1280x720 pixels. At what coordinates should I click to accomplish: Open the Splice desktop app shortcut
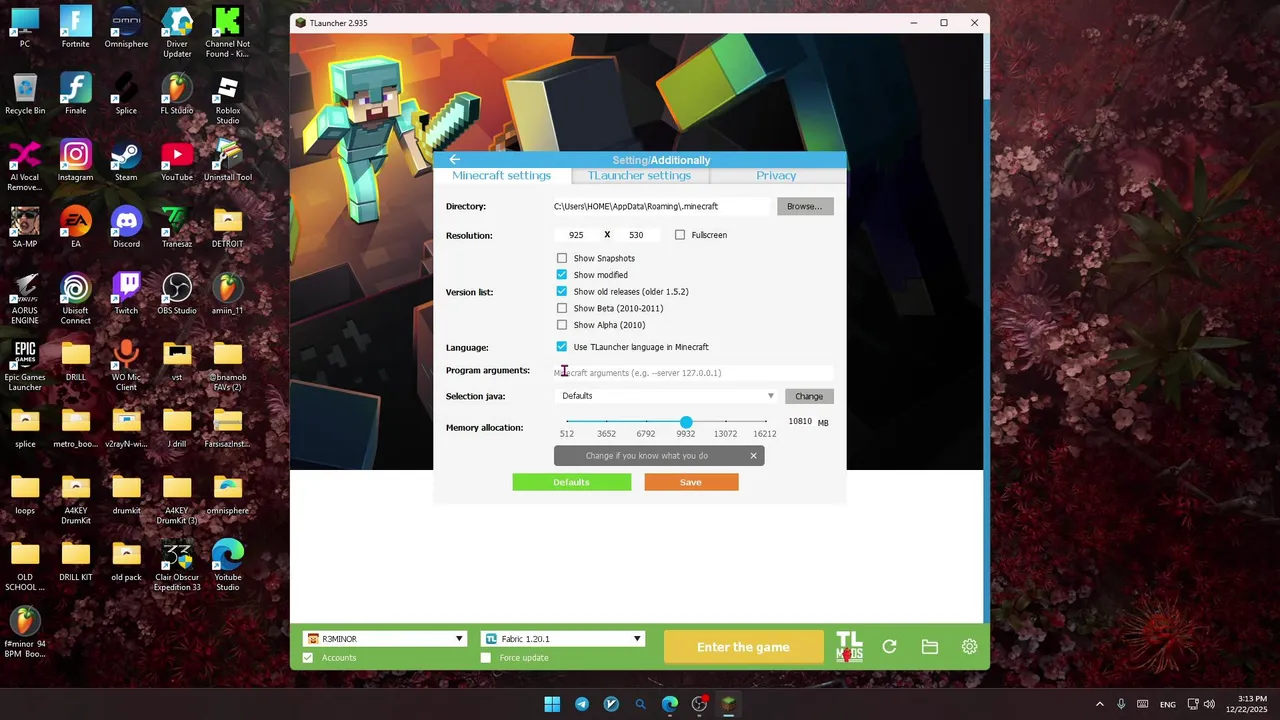pos(126,95)
